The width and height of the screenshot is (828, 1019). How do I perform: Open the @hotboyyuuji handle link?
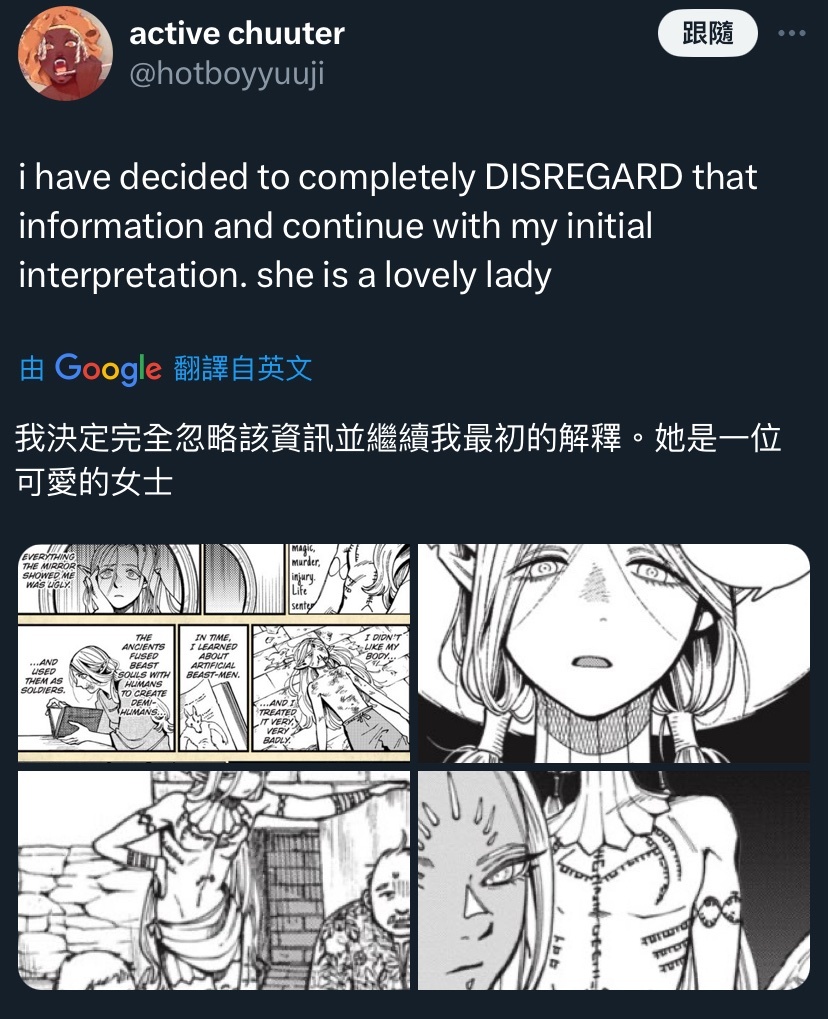[227, 73]
